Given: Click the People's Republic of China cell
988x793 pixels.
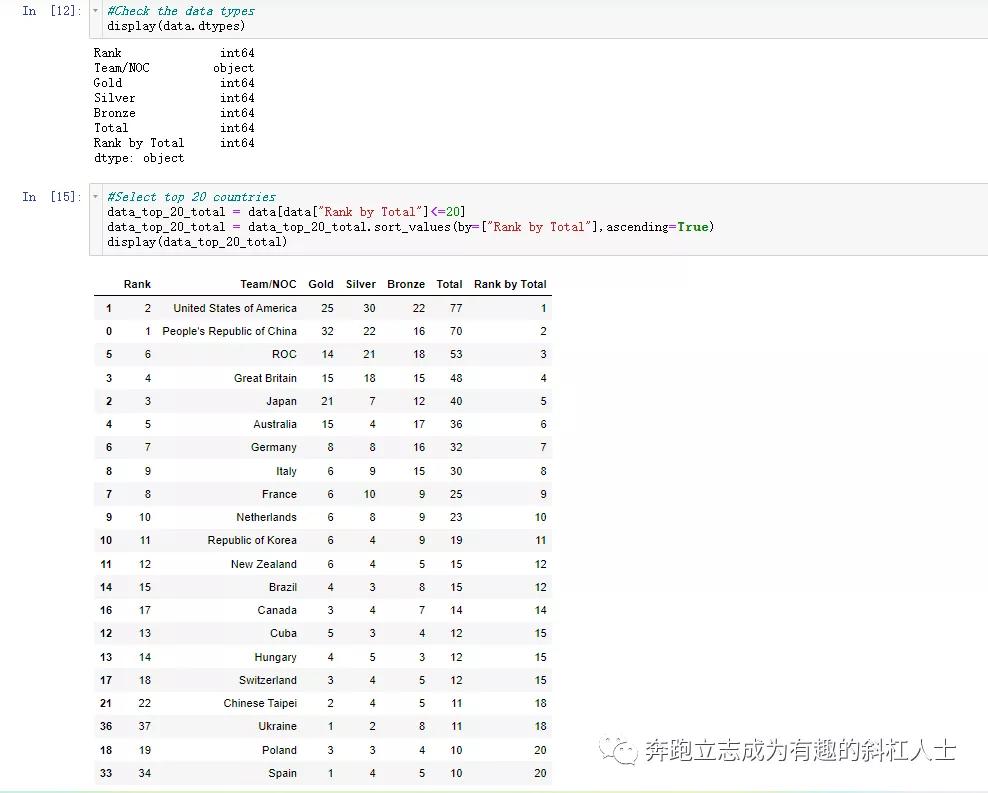Looking at the screenshot, I should click(x=230, y=331).
